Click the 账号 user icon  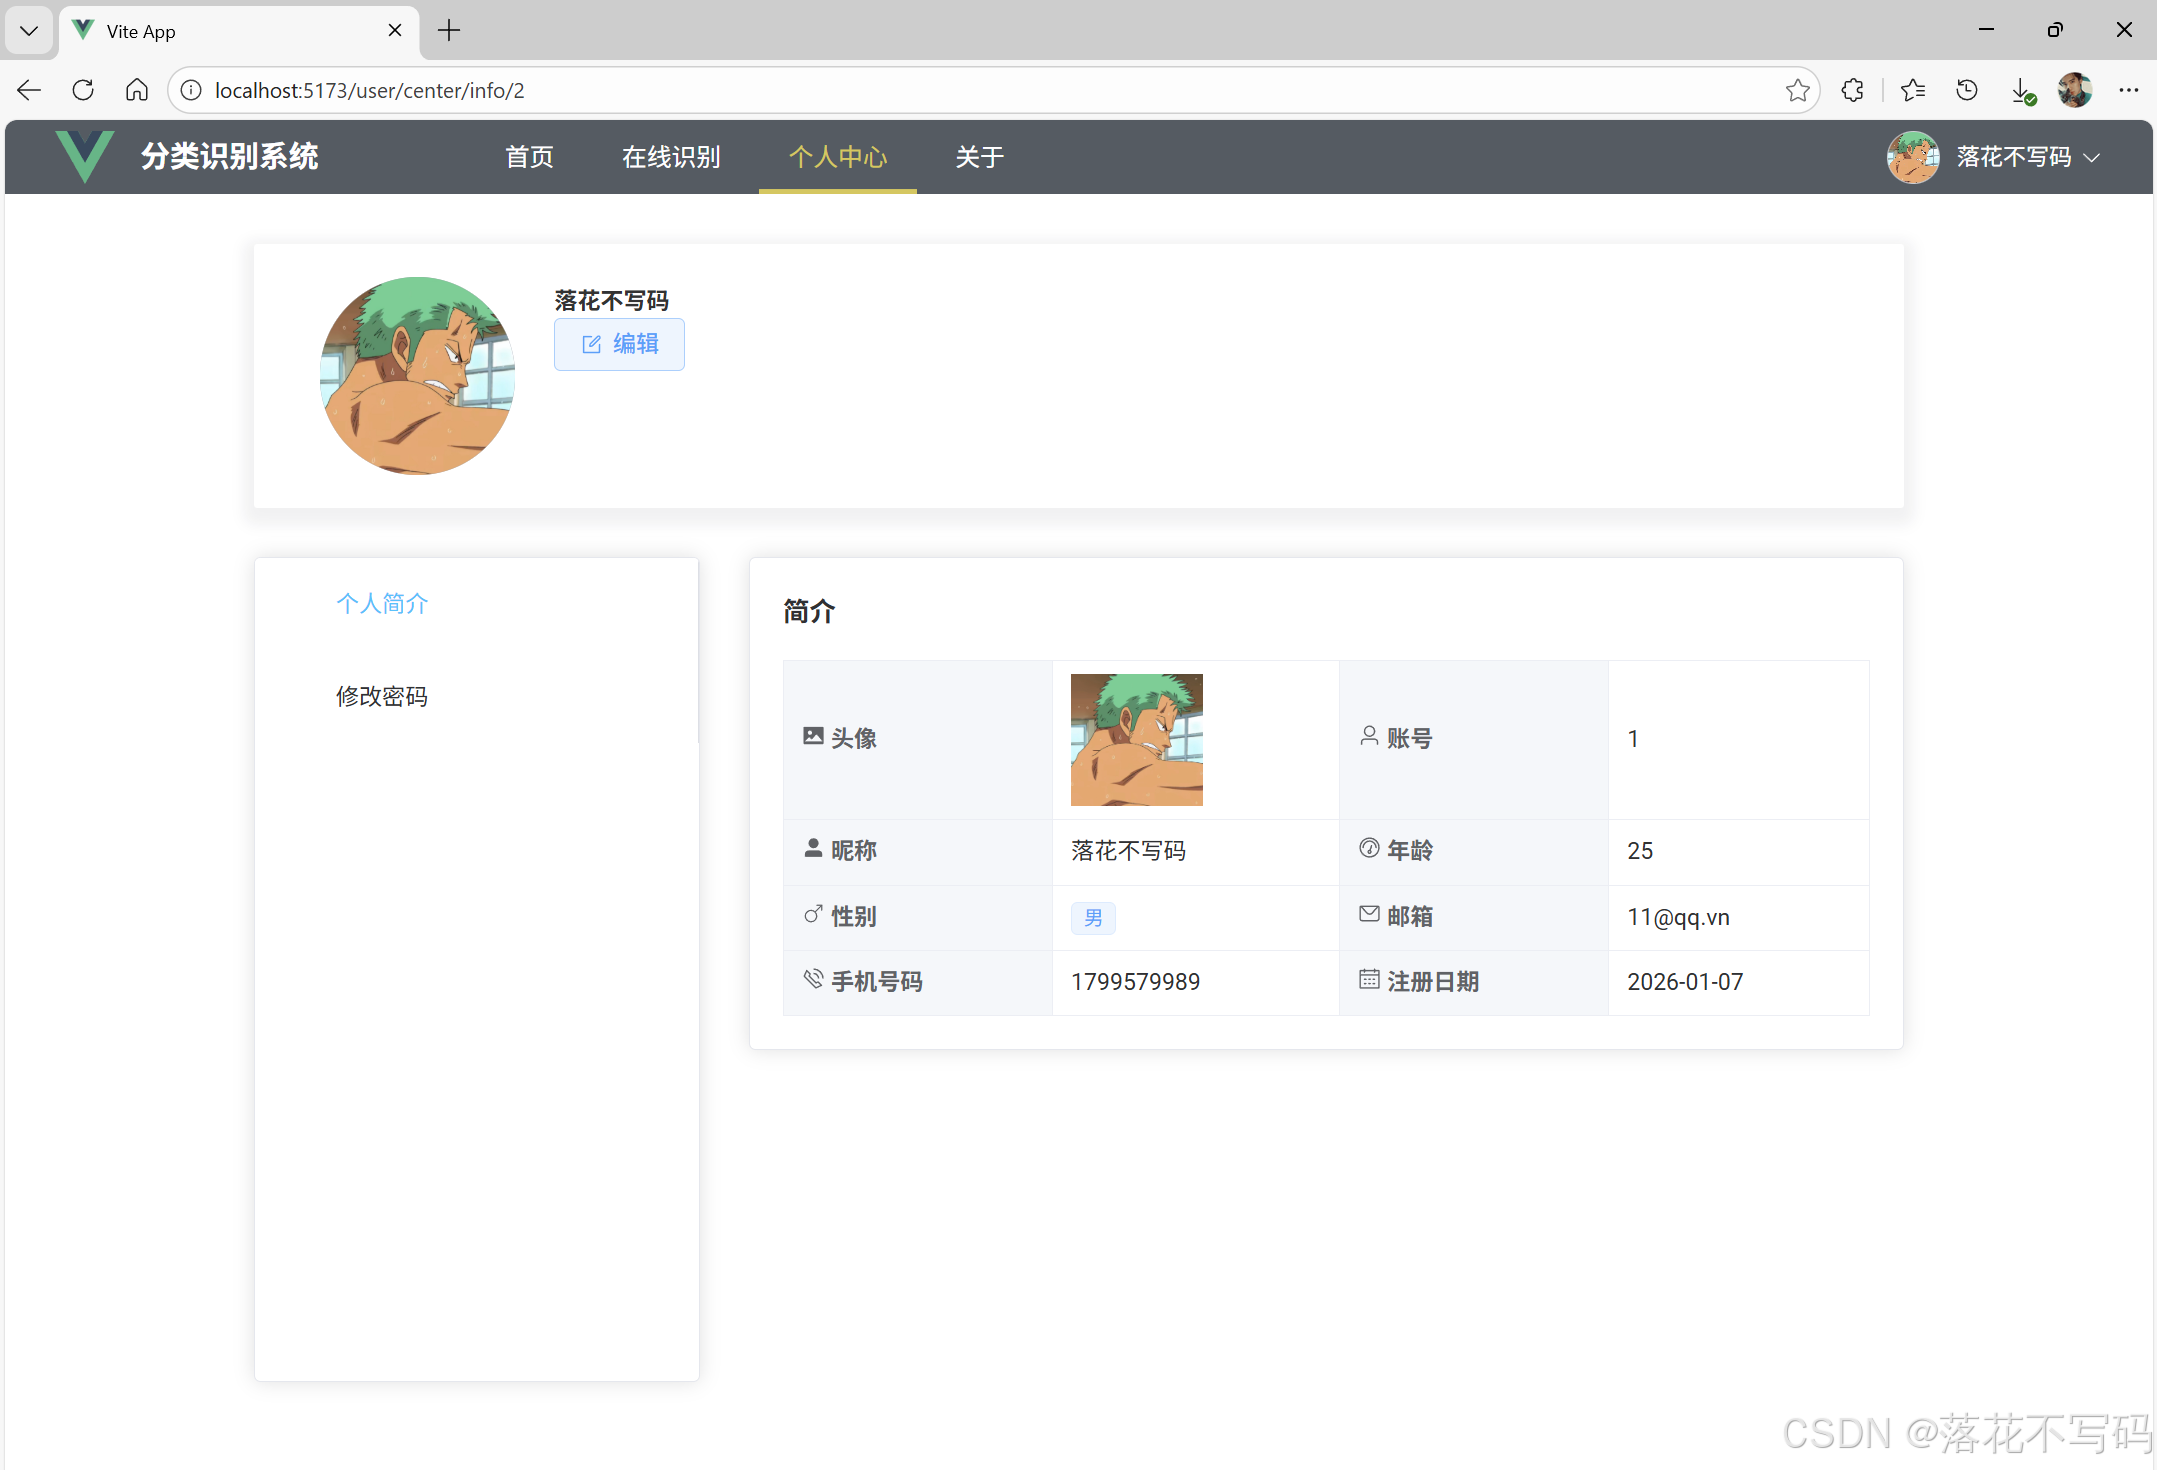1369,736
